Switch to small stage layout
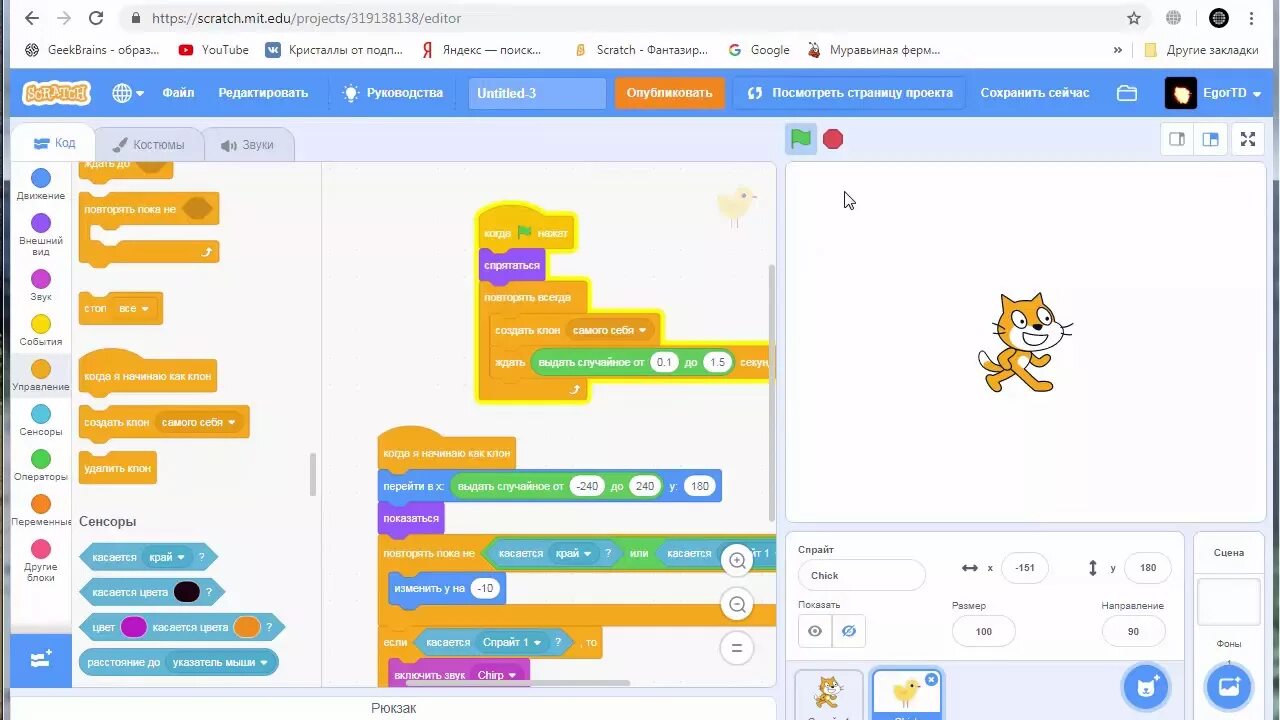 click(1177, 139)
